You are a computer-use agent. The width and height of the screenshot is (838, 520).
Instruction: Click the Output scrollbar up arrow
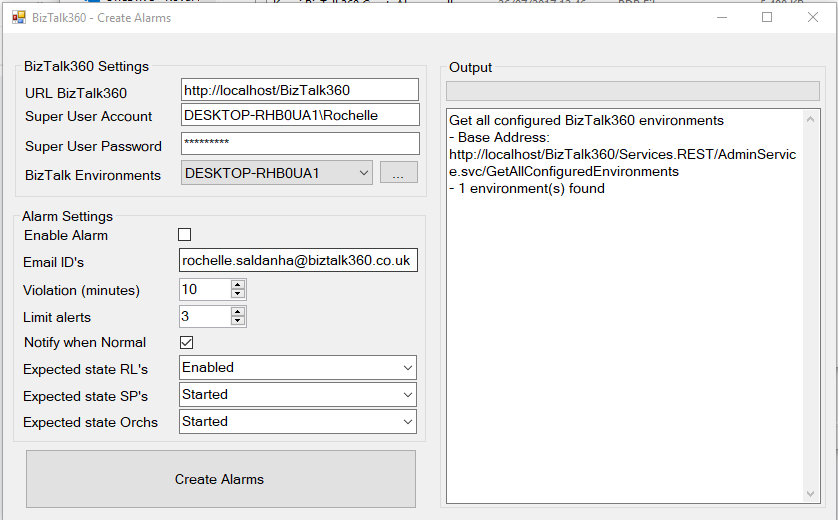(810, 119)
